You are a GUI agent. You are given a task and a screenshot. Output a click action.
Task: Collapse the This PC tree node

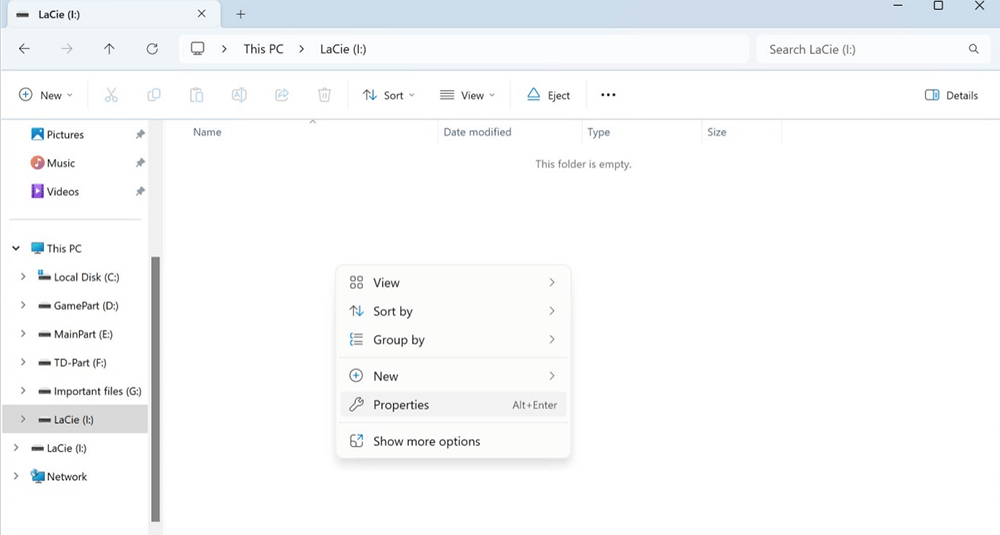[16, 249]
